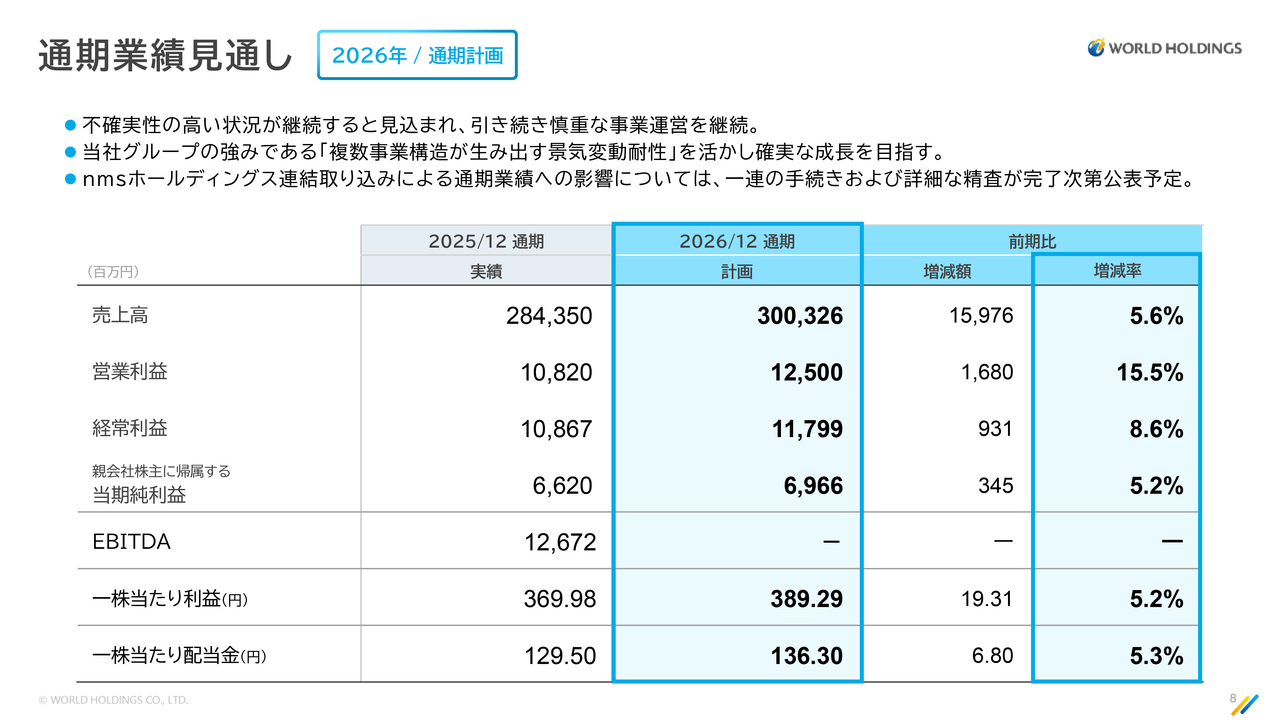Viewport: 1280px width, 720px height.
Task: Click the 15,976 sales change amount
Action: 981,316
